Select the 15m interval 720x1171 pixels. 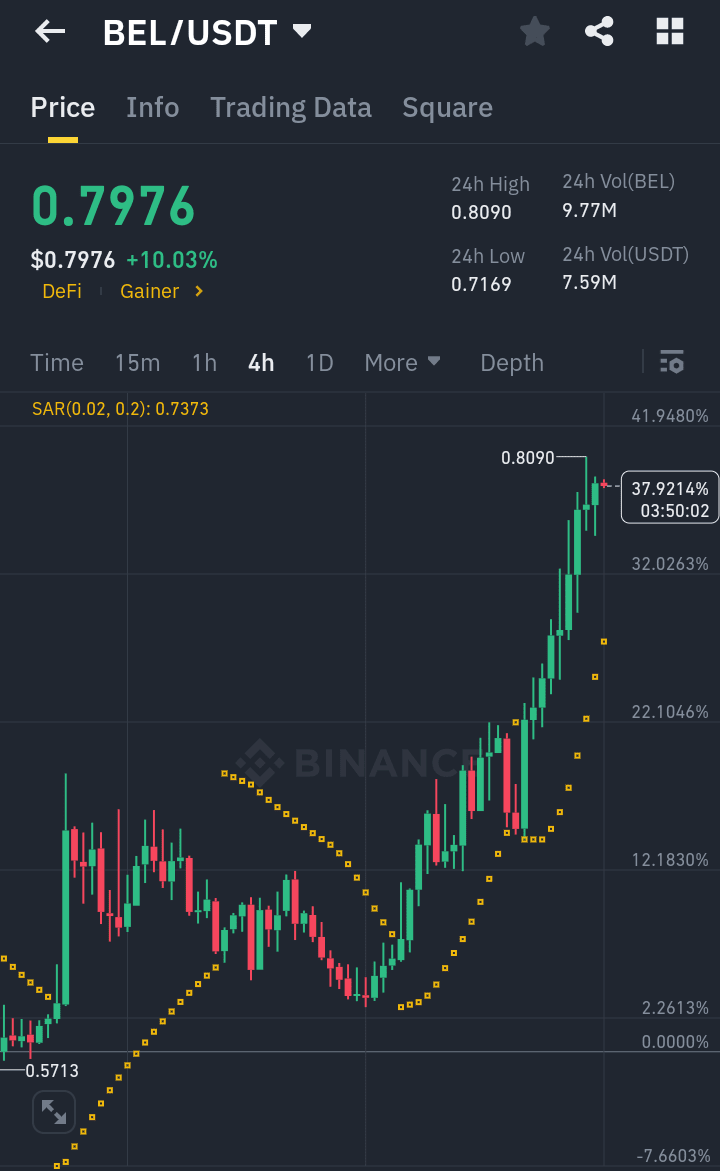point(137,363)
